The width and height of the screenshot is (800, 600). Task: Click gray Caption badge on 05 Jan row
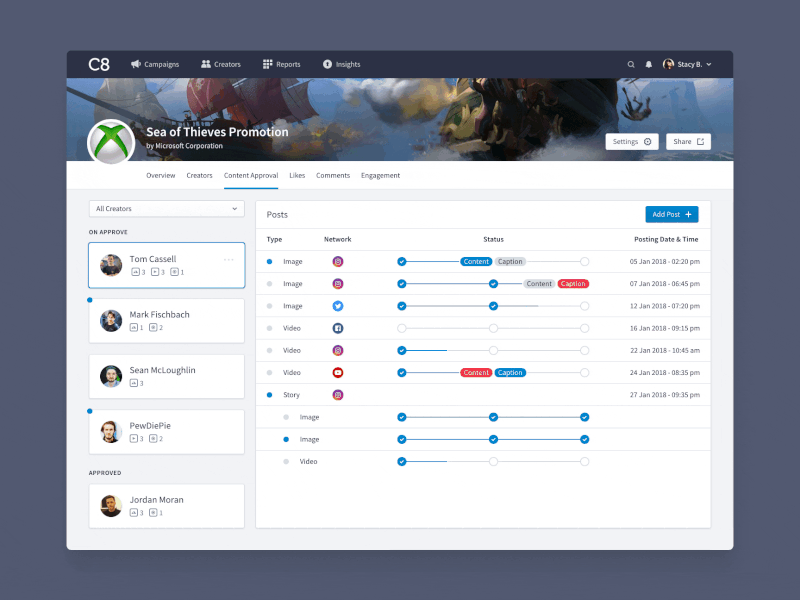click(x=510, y=262)
